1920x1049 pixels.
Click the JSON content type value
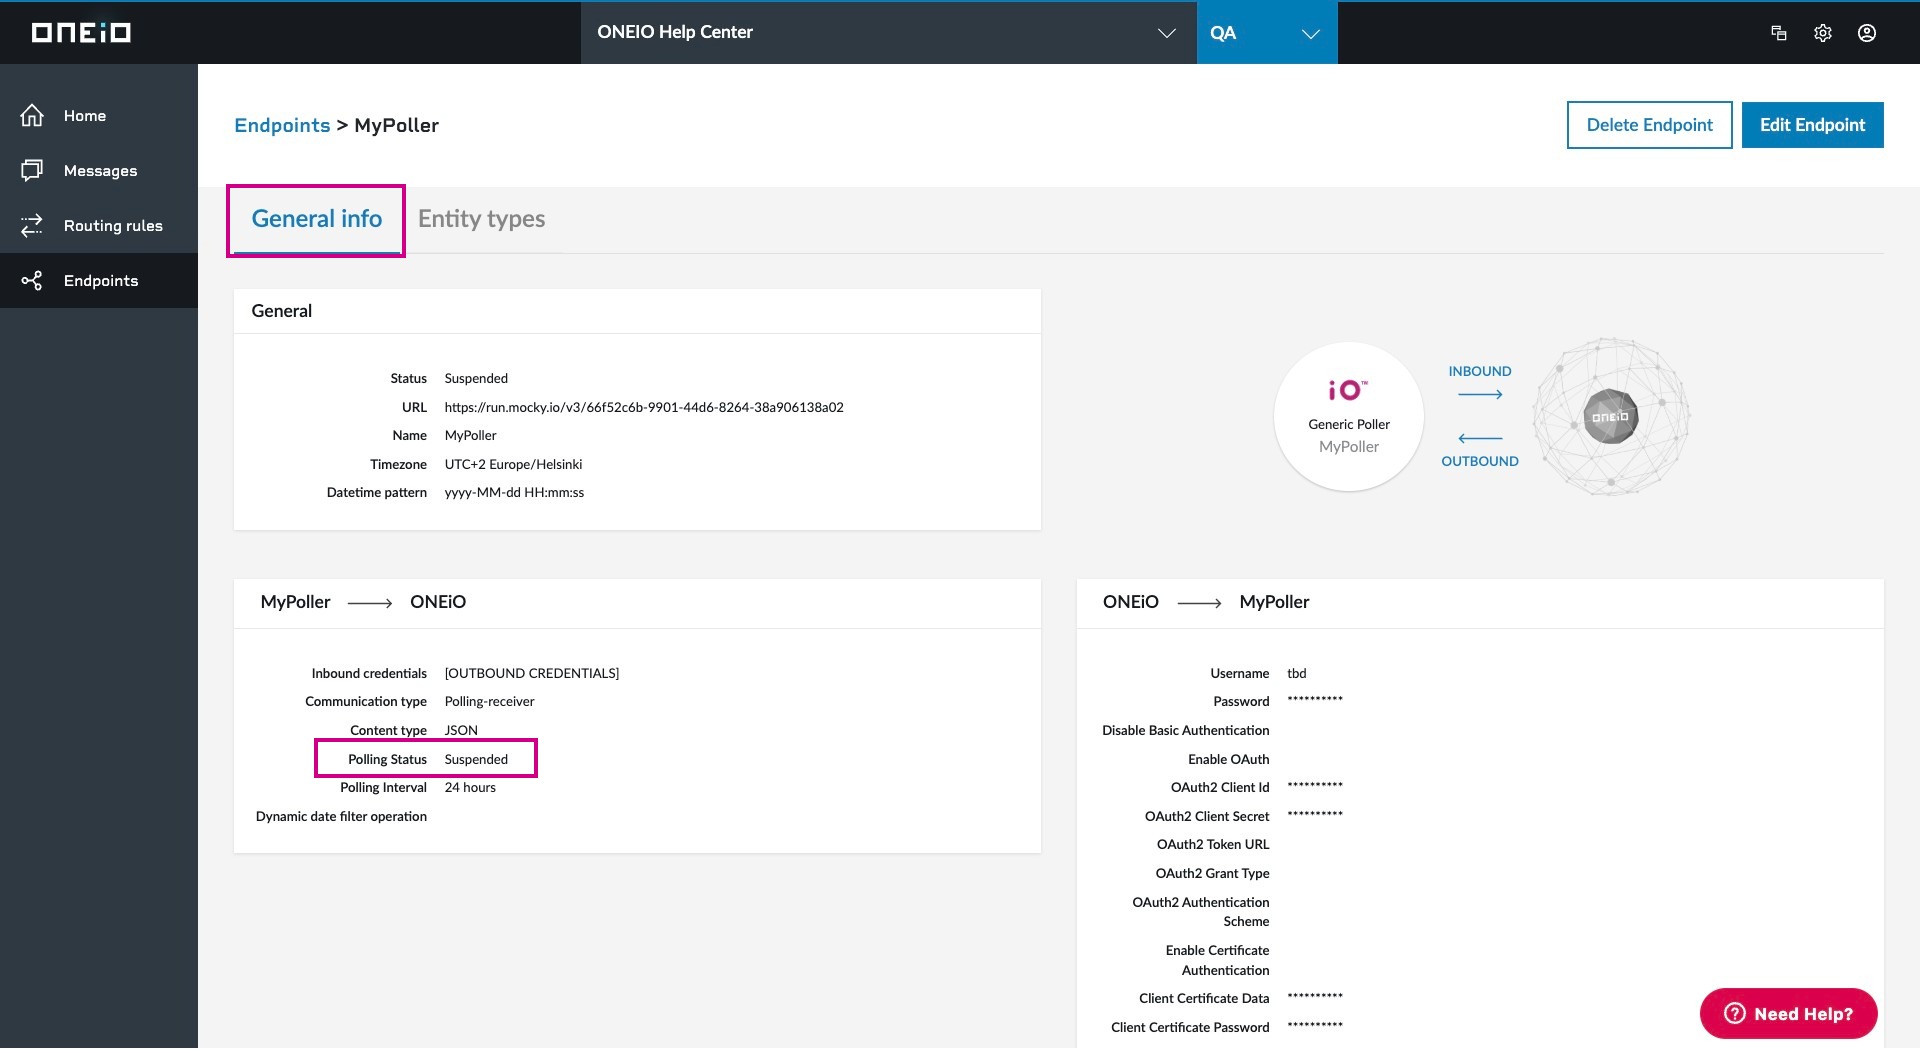461,731
